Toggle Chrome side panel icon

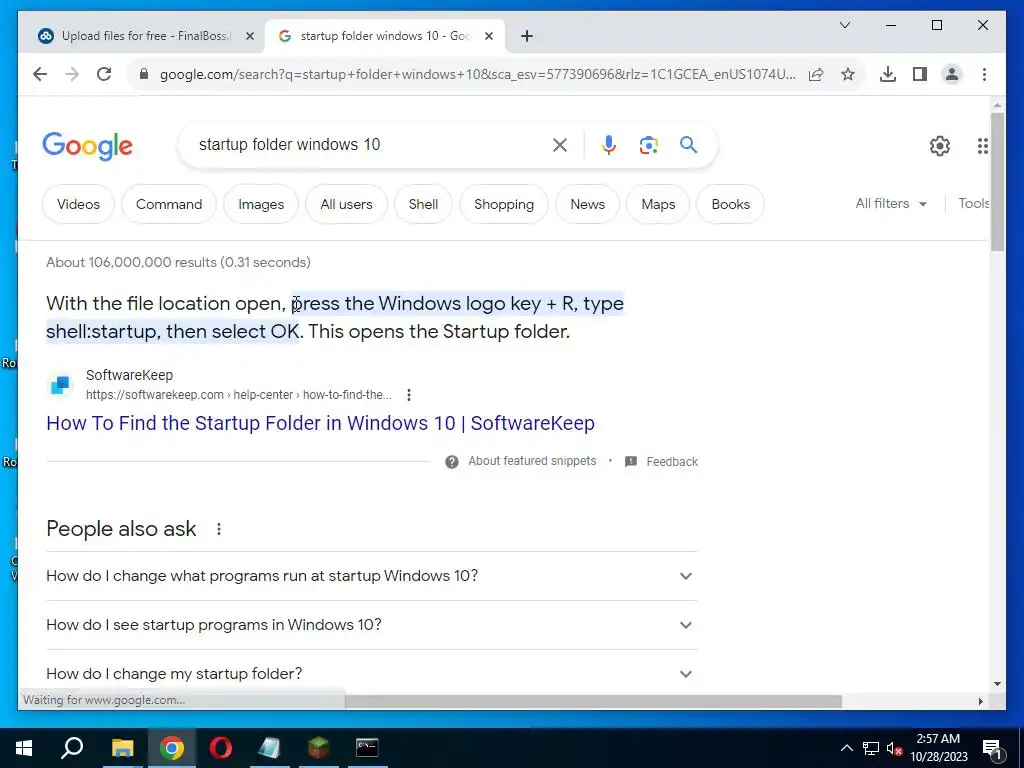(920, 74)
